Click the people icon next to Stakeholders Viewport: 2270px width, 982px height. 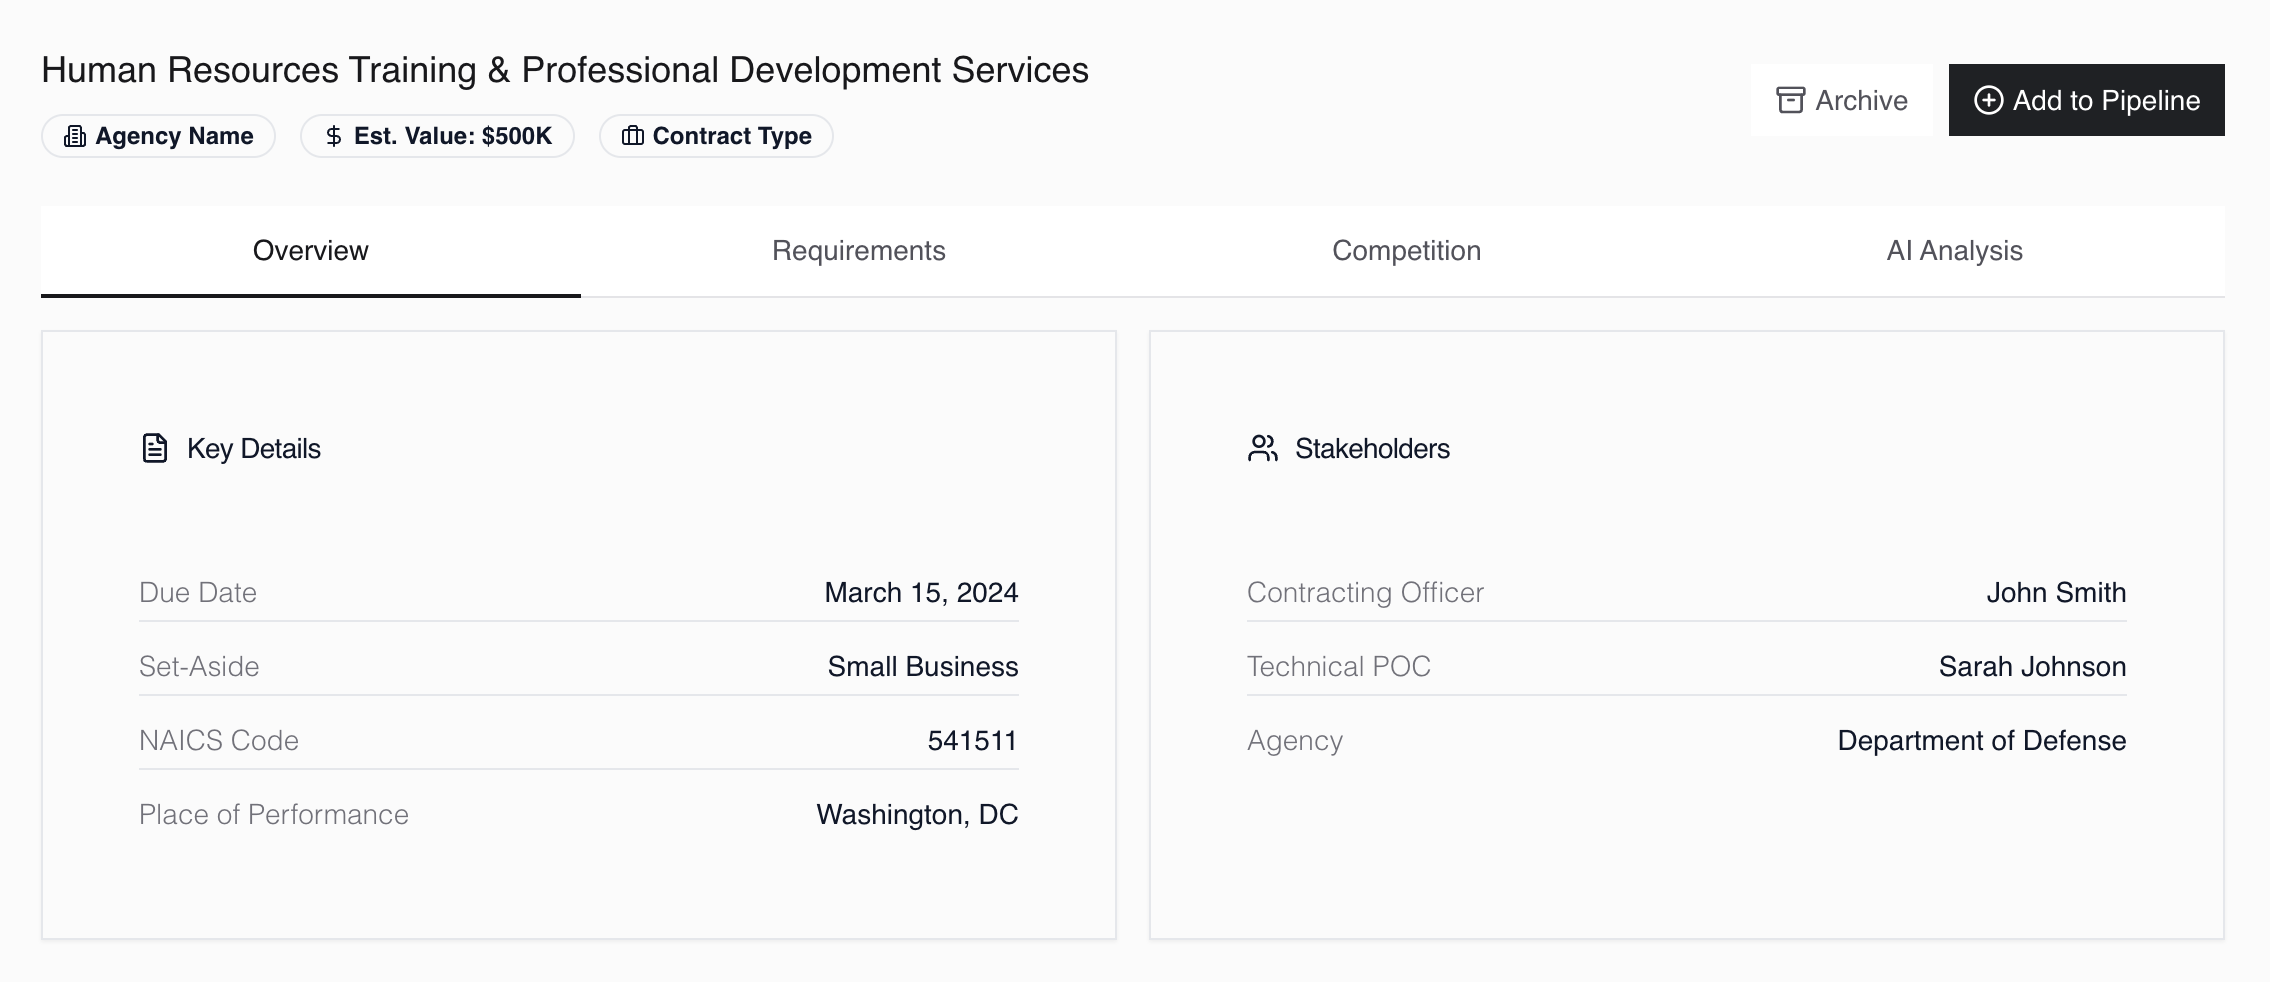click(x=1263, y=448)
